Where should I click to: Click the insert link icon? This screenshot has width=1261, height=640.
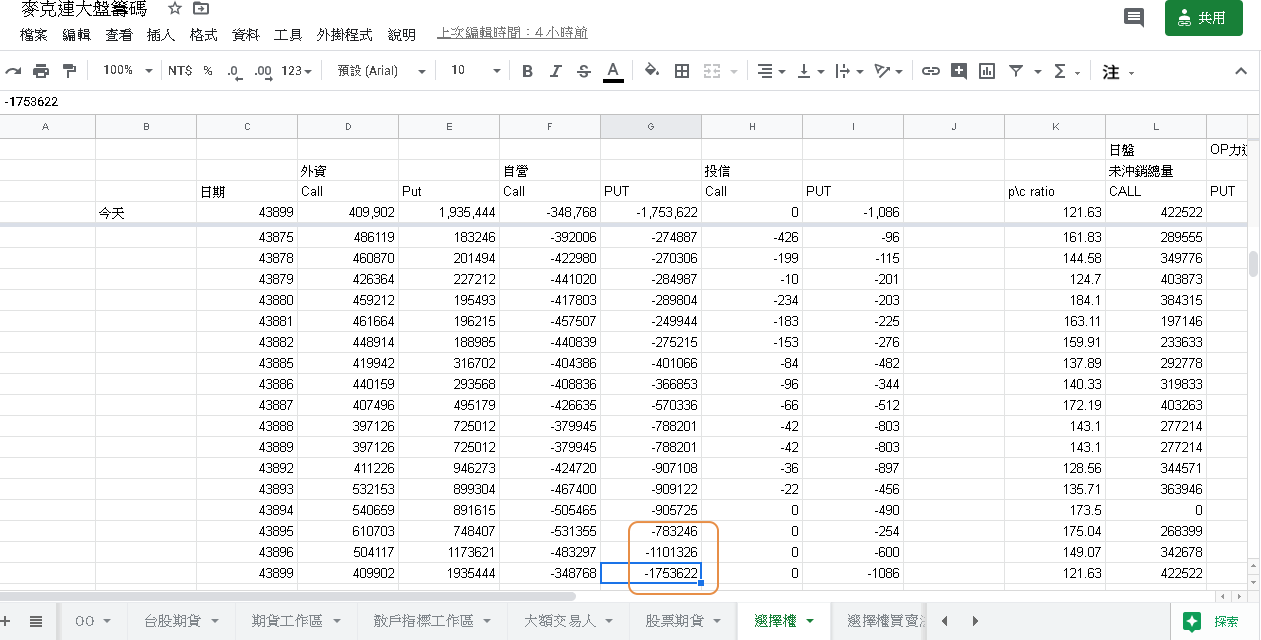(931, 71)
